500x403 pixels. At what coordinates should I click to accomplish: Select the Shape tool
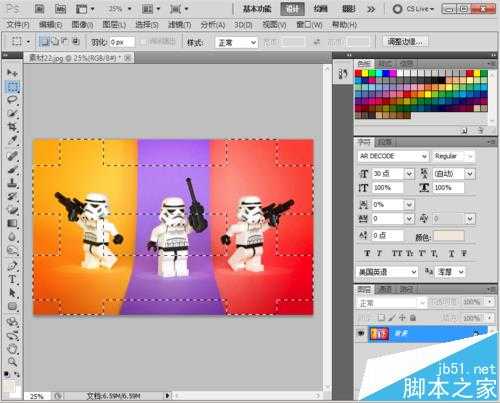12,306
